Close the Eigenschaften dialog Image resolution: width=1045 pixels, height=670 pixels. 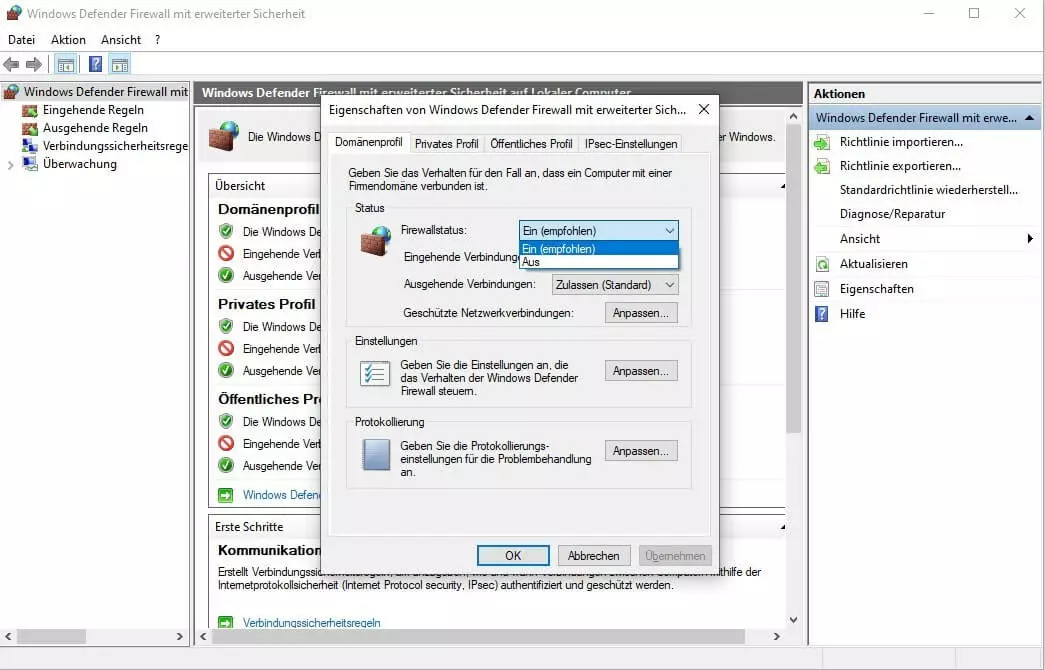(x=704, y=109)
